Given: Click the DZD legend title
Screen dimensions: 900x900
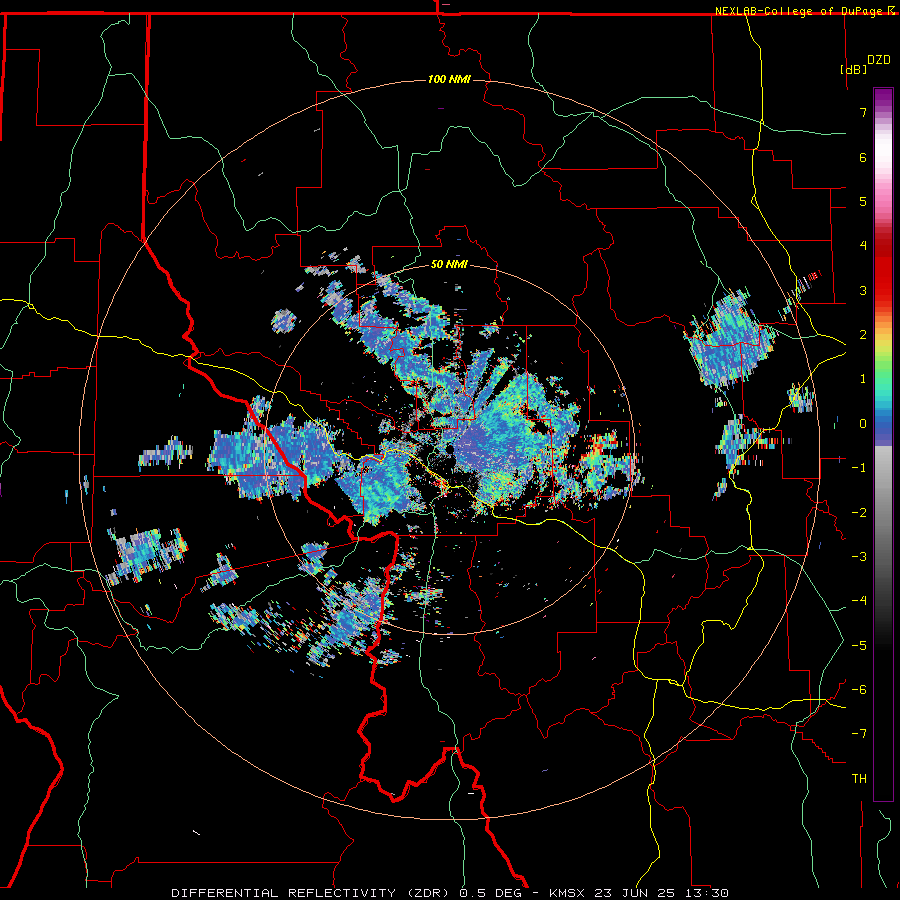Looking at the screenshot, I should point(879,60).
